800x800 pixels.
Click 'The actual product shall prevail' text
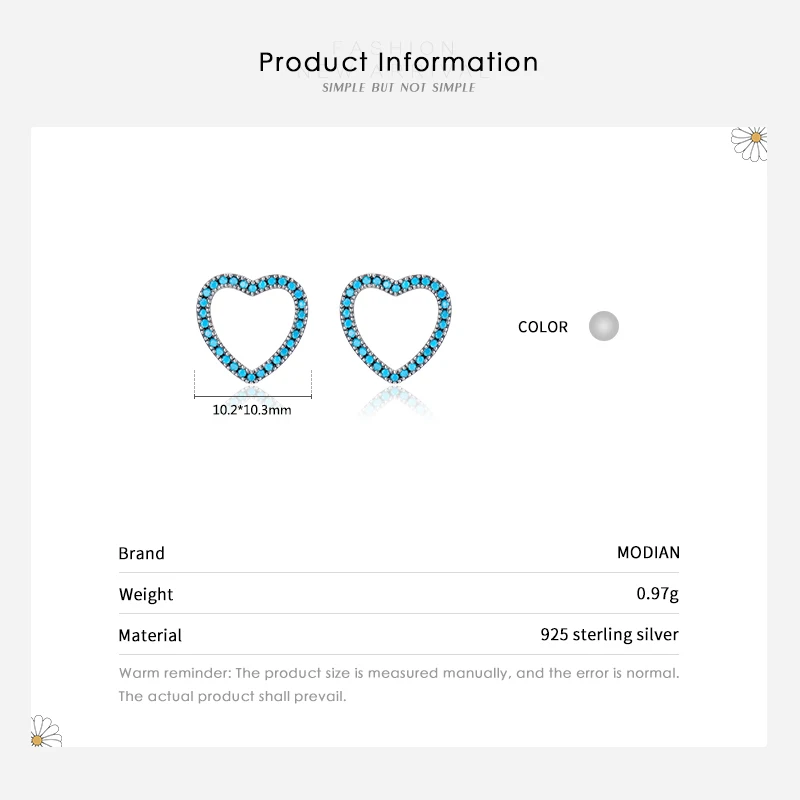coord(232,696)
